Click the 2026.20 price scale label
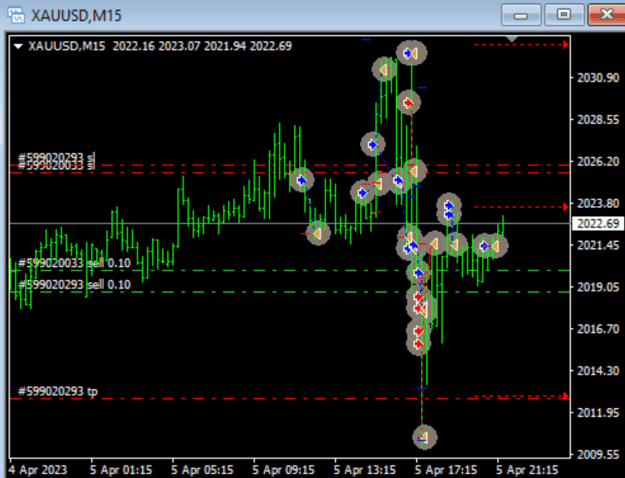625x478 pixels. 598,161
